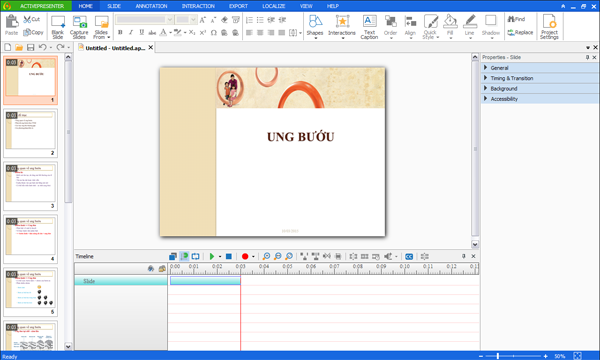
Task: Click the Find button
Action: (516, 19)
